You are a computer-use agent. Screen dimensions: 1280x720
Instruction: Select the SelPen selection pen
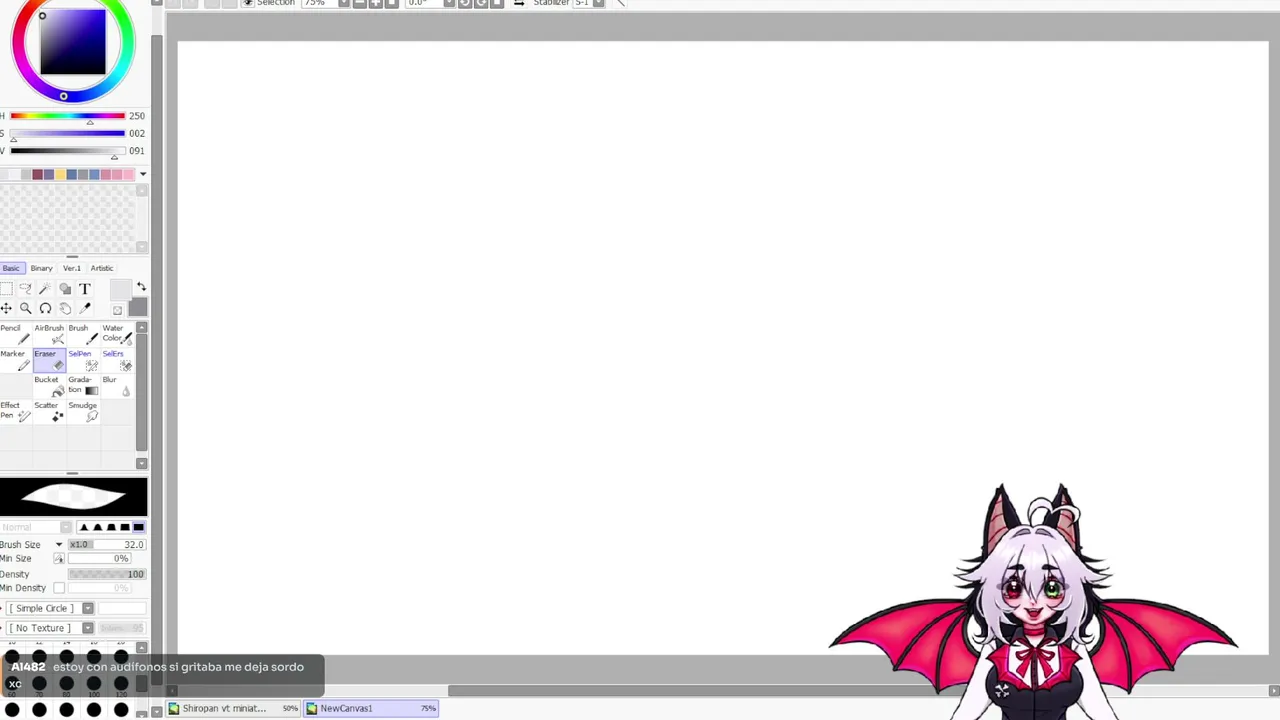(x=83, y=360)
